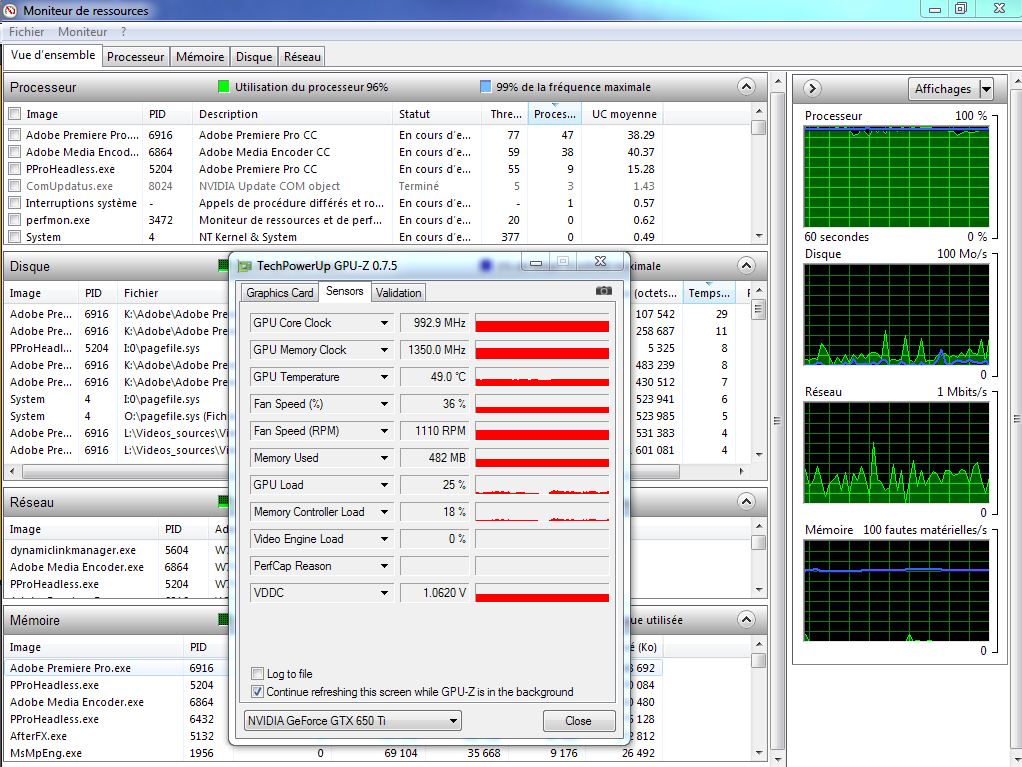1022x767 pixels.
Task: Open the VDDC sensor dropdown
Action: 385,593
